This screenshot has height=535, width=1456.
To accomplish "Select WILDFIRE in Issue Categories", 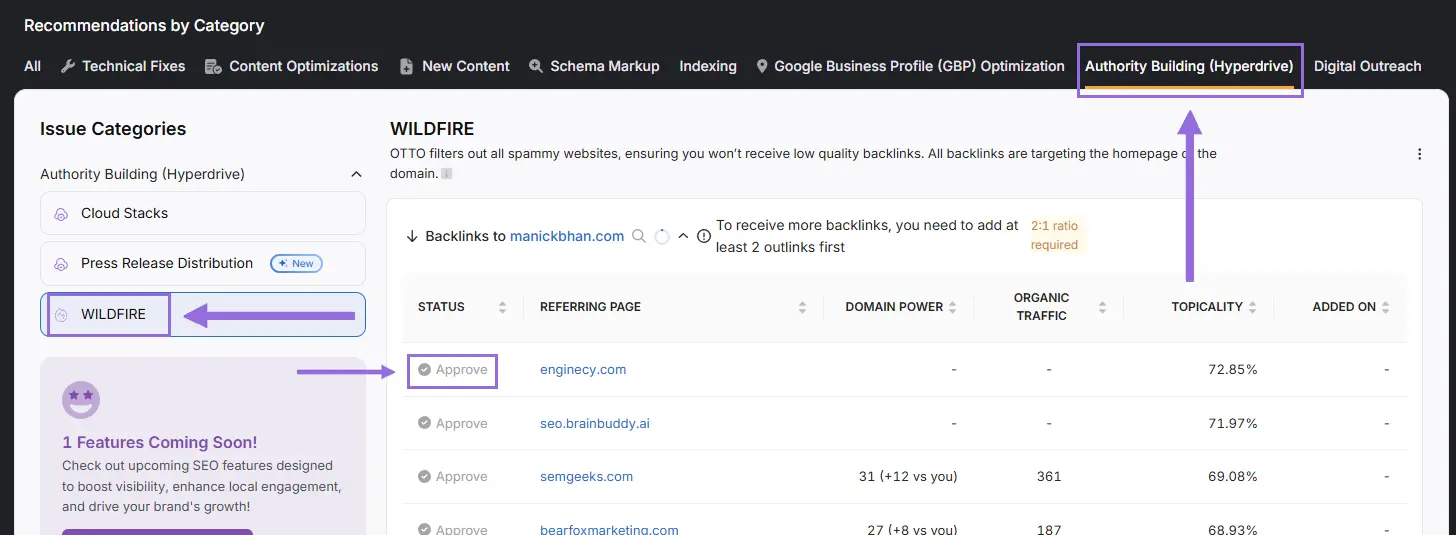I will coord(113,314).
